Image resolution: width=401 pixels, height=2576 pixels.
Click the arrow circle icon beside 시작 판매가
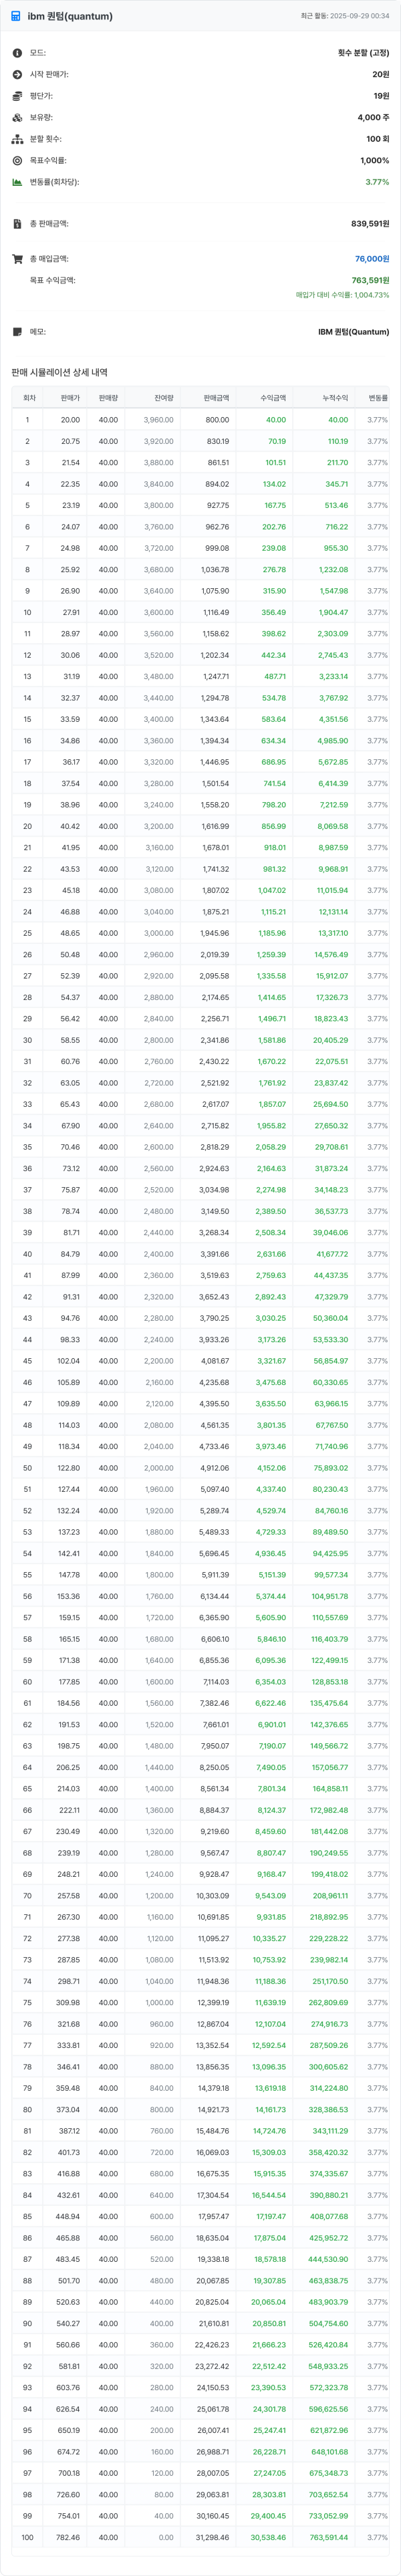[17, 75]
